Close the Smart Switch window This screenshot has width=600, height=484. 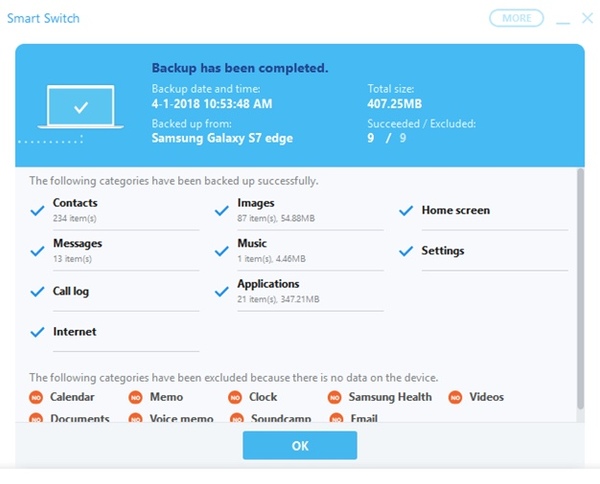[587, 18]
